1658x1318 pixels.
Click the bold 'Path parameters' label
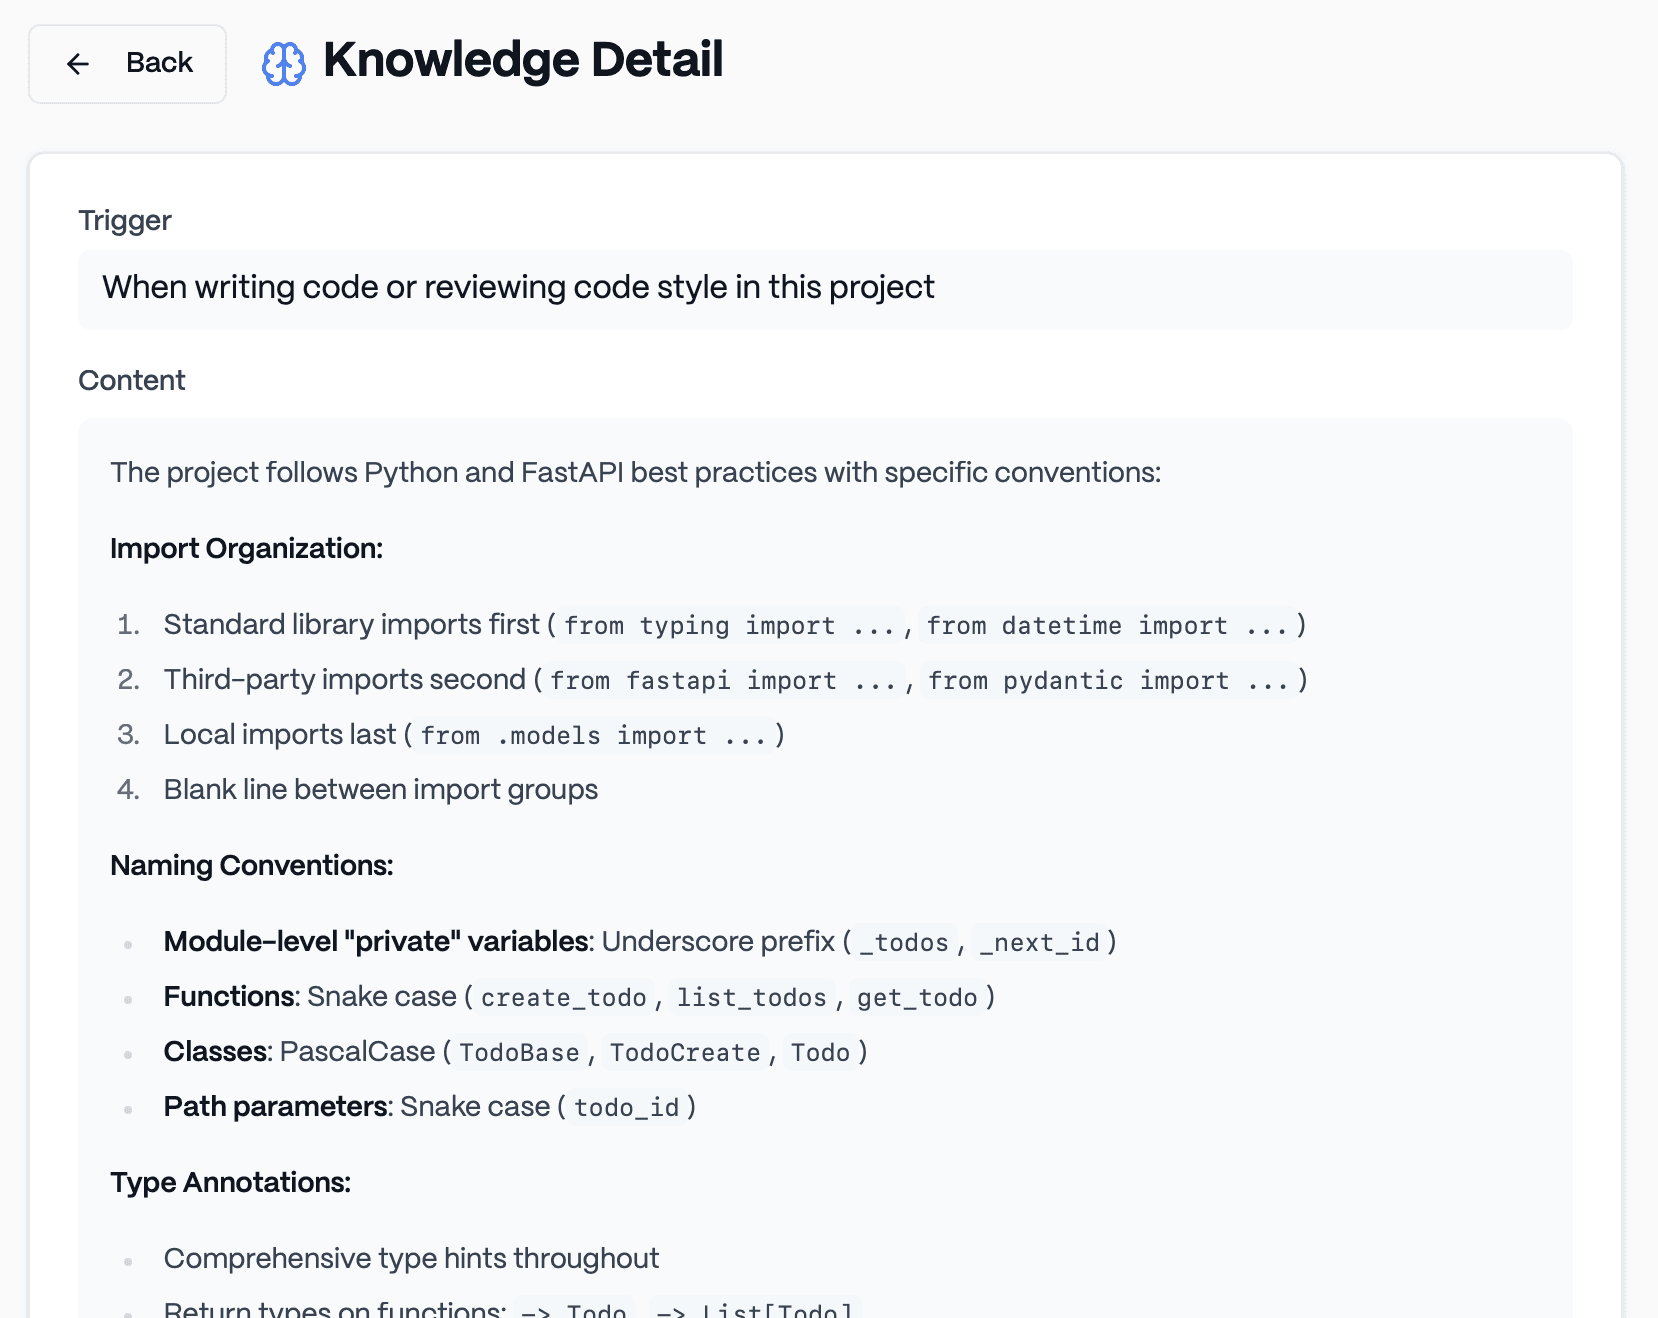pos(276,1106)
